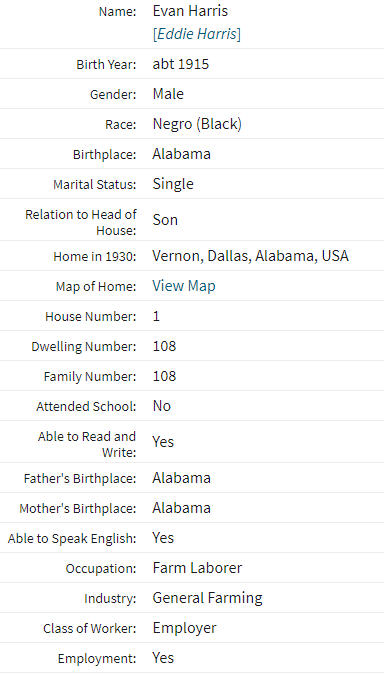387x675 pixels.
Task: Click the Occupation value Farm Laborer
Action: 197,568
